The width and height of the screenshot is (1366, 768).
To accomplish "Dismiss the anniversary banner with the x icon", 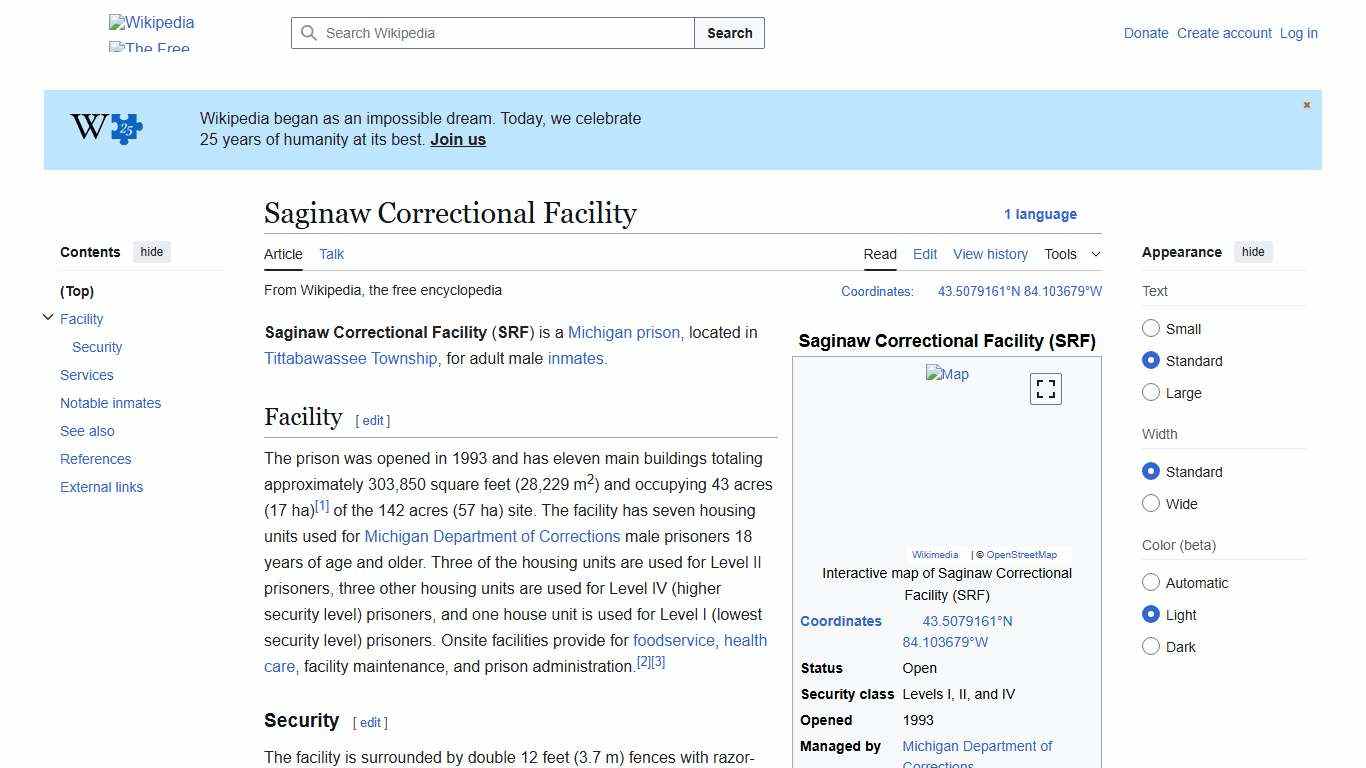I will point(1306,104).
